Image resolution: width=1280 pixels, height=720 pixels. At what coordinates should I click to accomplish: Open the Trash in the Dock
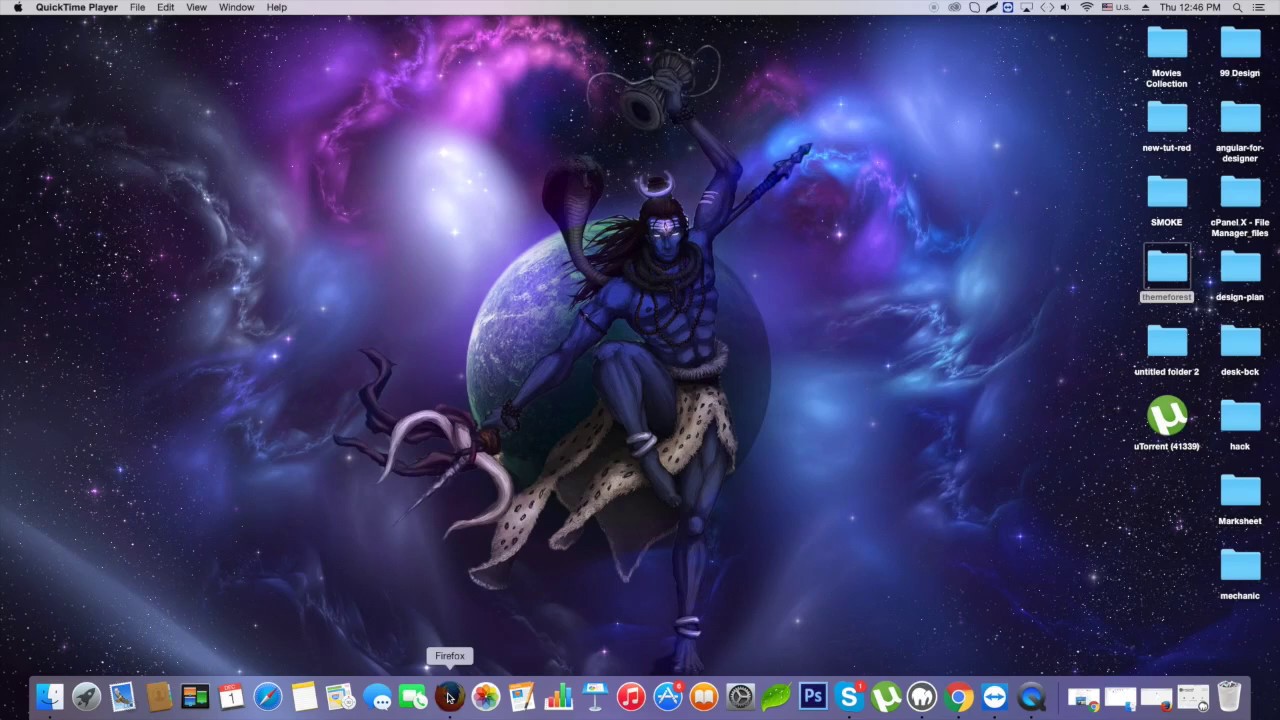(1229, 696)
